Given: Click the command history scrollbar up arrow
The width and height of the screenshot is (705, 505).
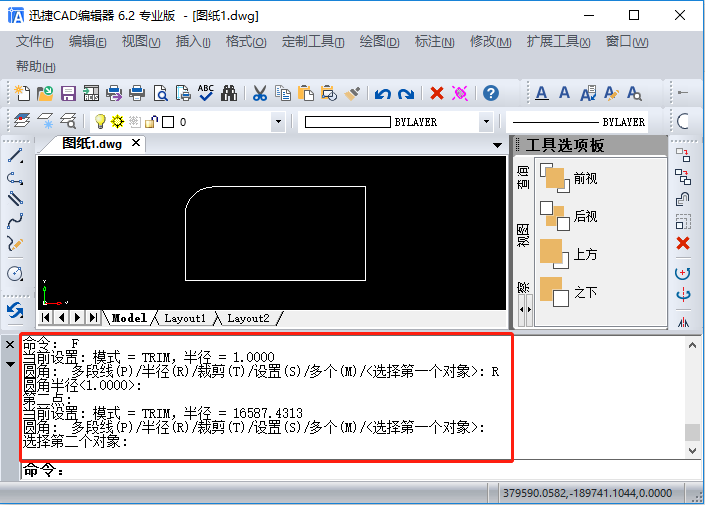Looking at the screenshot, I should (692, 345).
